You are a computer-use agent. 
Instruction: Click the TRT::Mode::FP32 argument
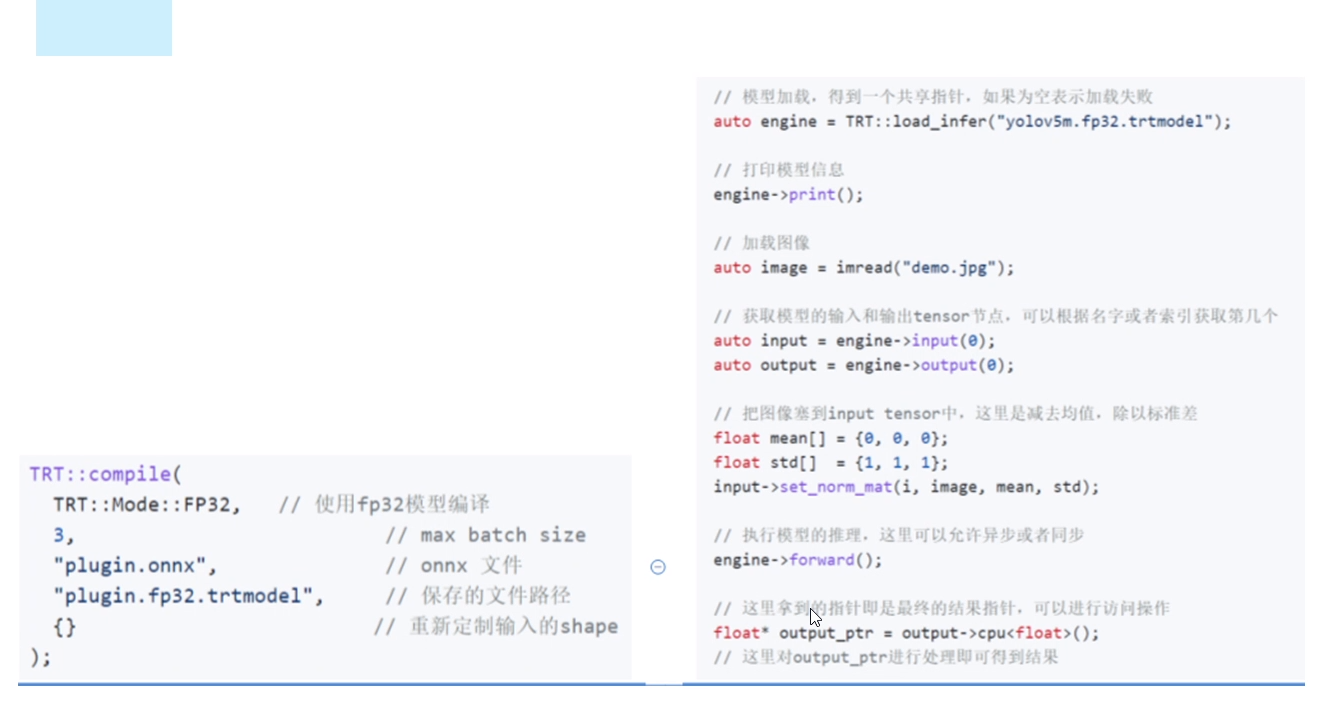coord(147,505)
